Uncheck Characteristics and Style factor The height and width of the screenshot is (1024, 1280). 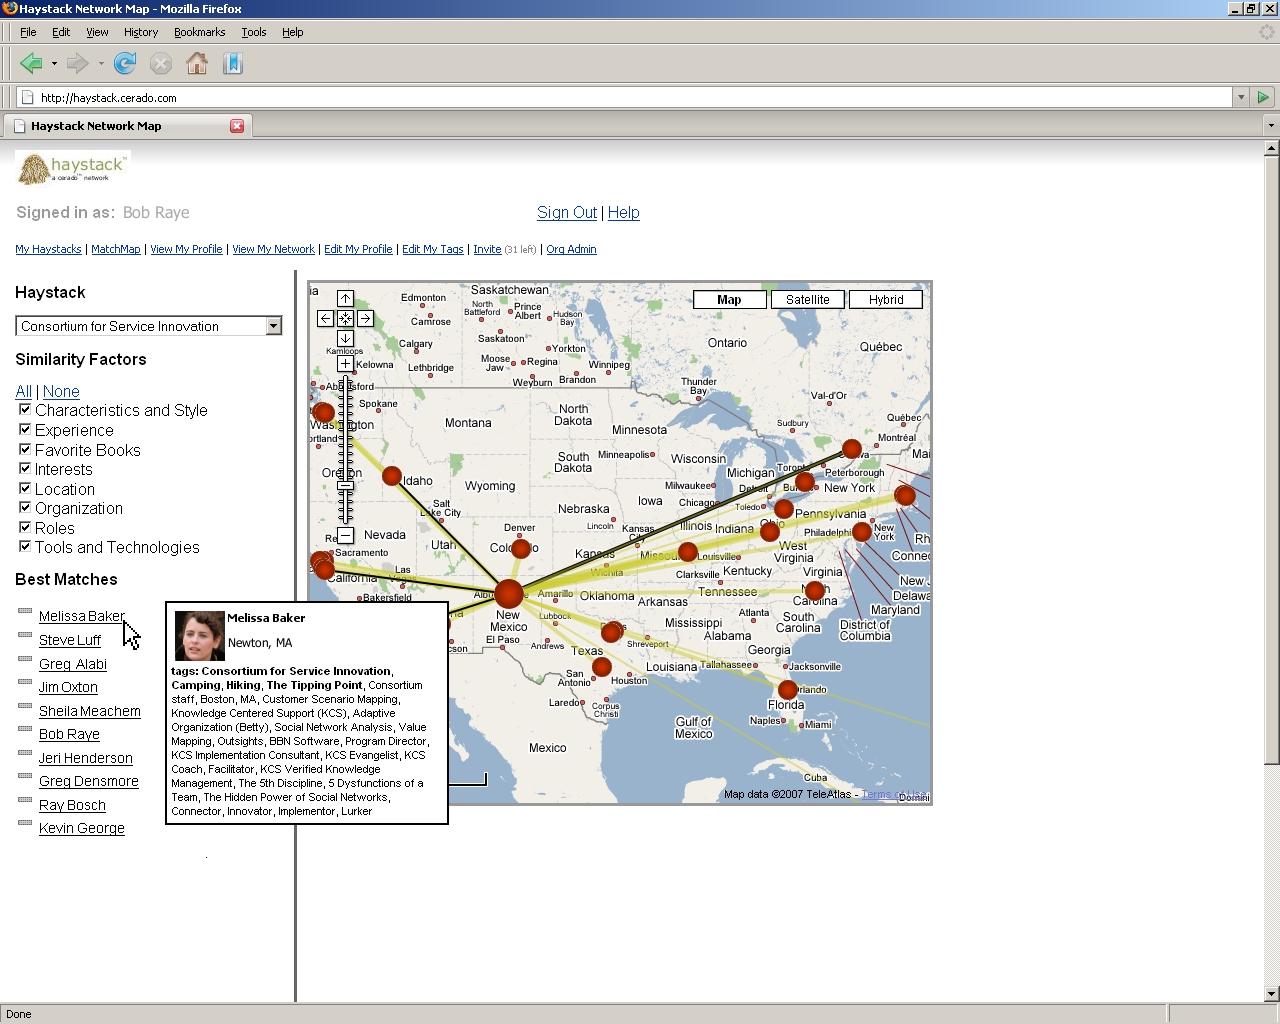click(x=25, y=410)
